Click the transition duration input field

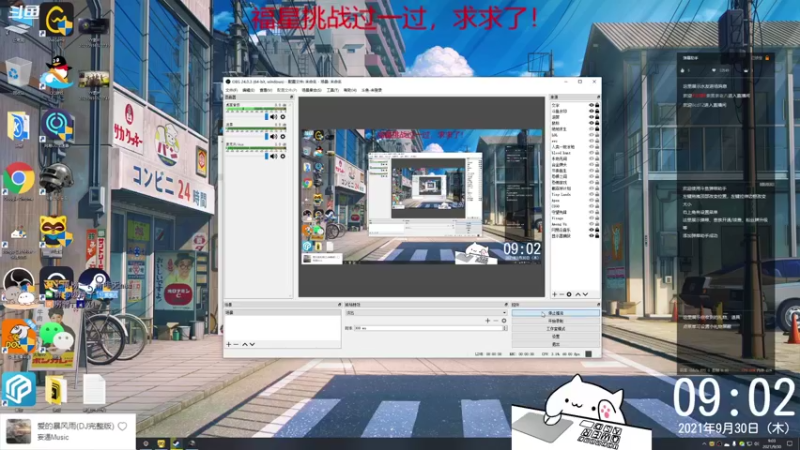(x=428, y=328)
